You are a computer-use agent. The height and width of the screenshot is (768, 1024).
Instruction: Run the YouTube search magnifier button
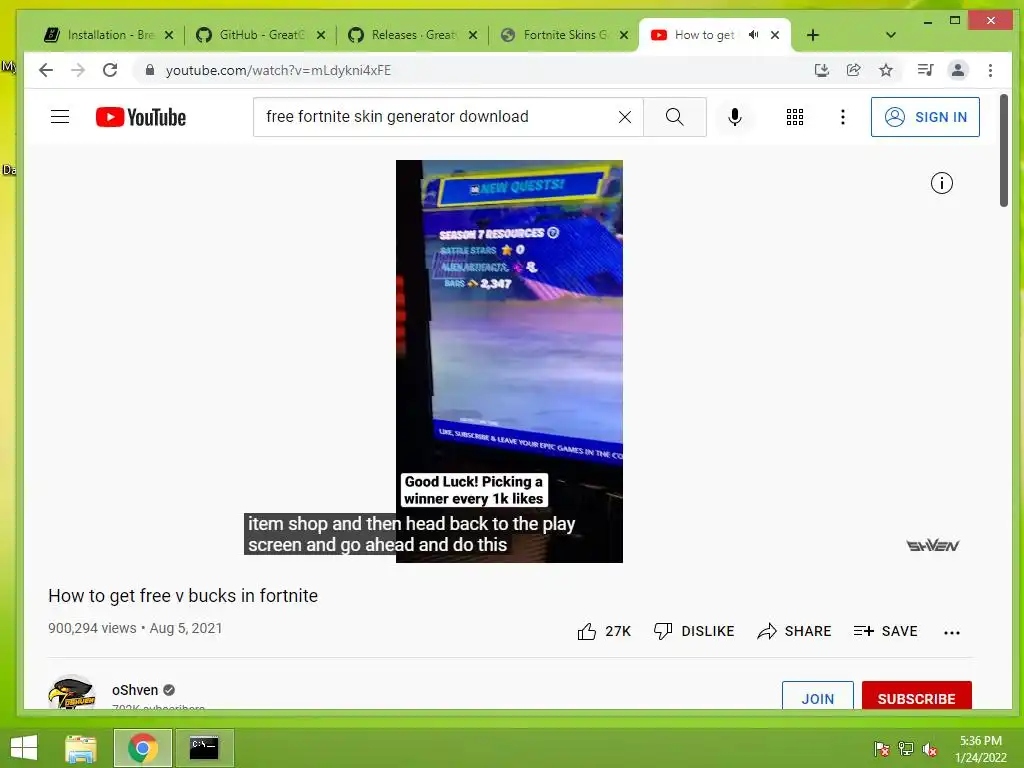(x=675, y=117)
